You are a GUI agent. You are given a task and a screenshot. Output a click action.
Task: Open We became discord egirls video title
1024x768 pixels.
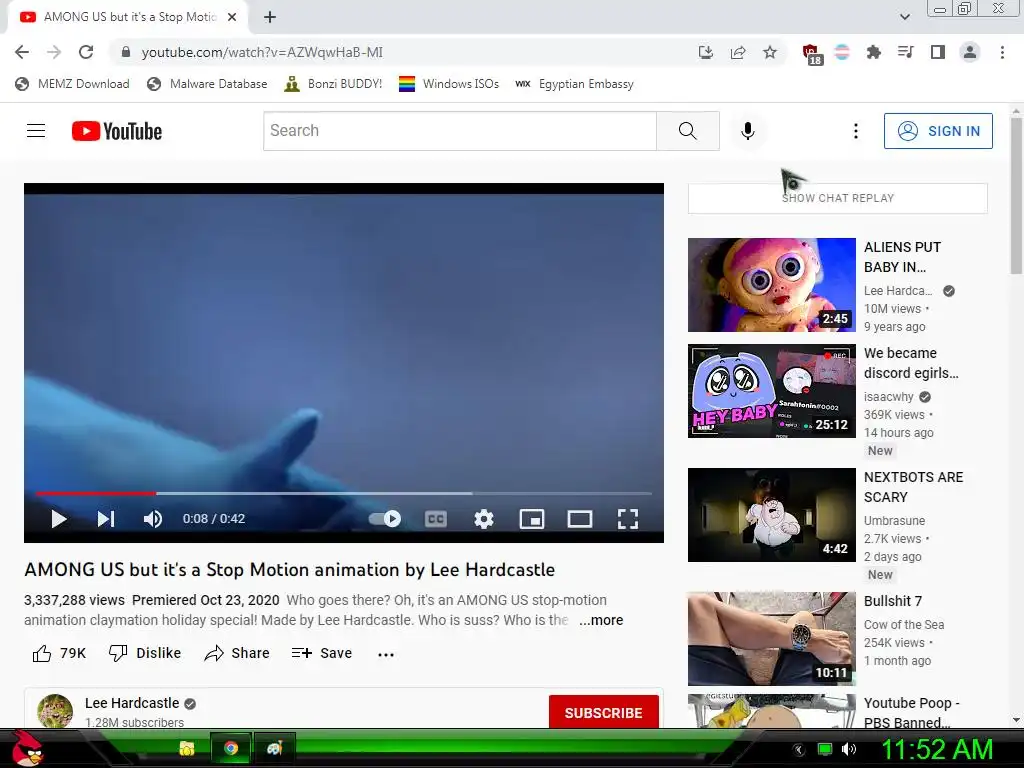pos(911,362)
